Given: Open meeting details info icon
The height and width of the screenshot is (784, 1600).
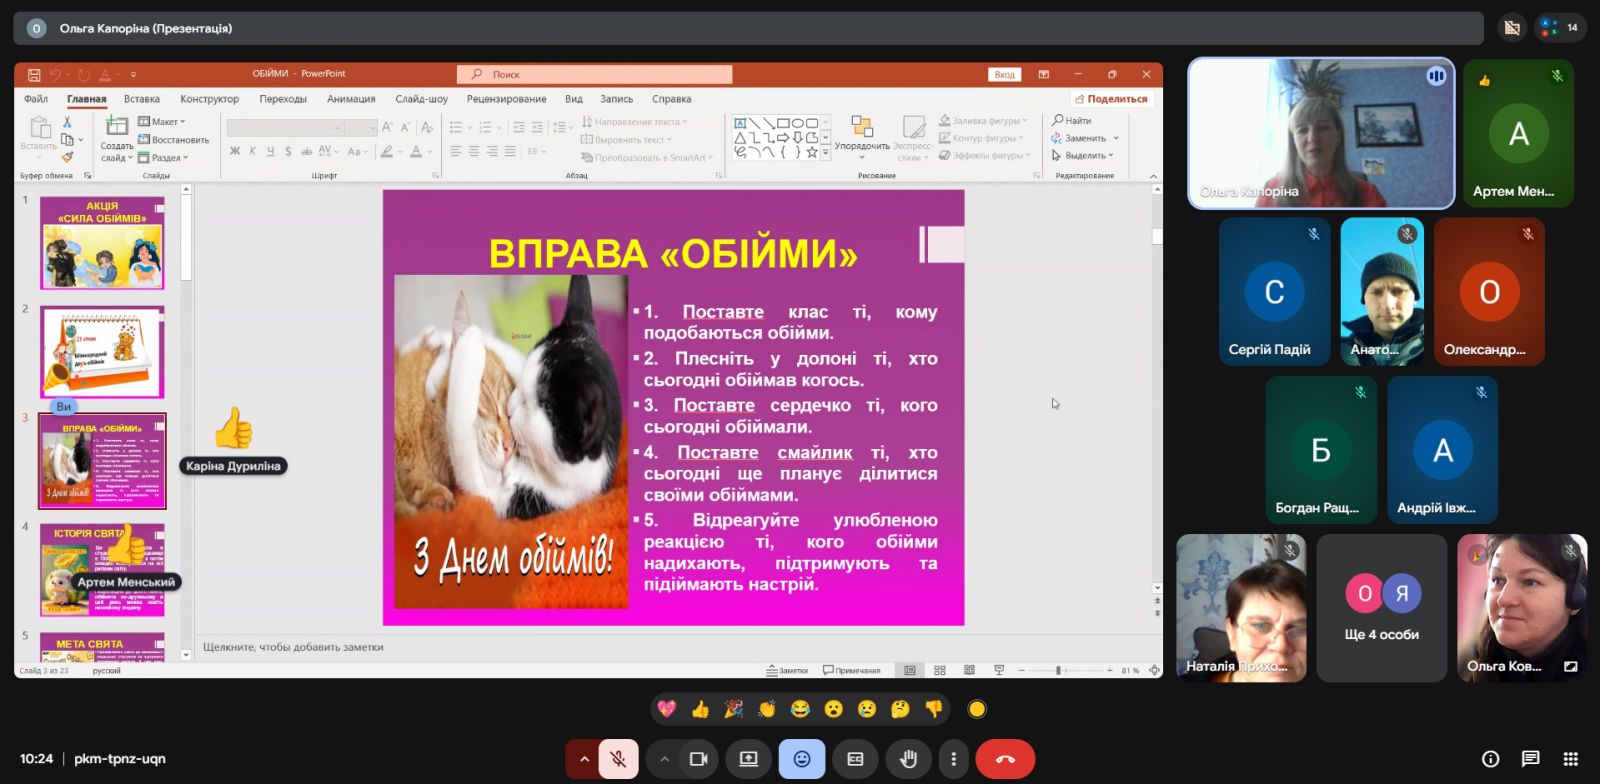Looking at the screenshot, I should (1490, 759).
